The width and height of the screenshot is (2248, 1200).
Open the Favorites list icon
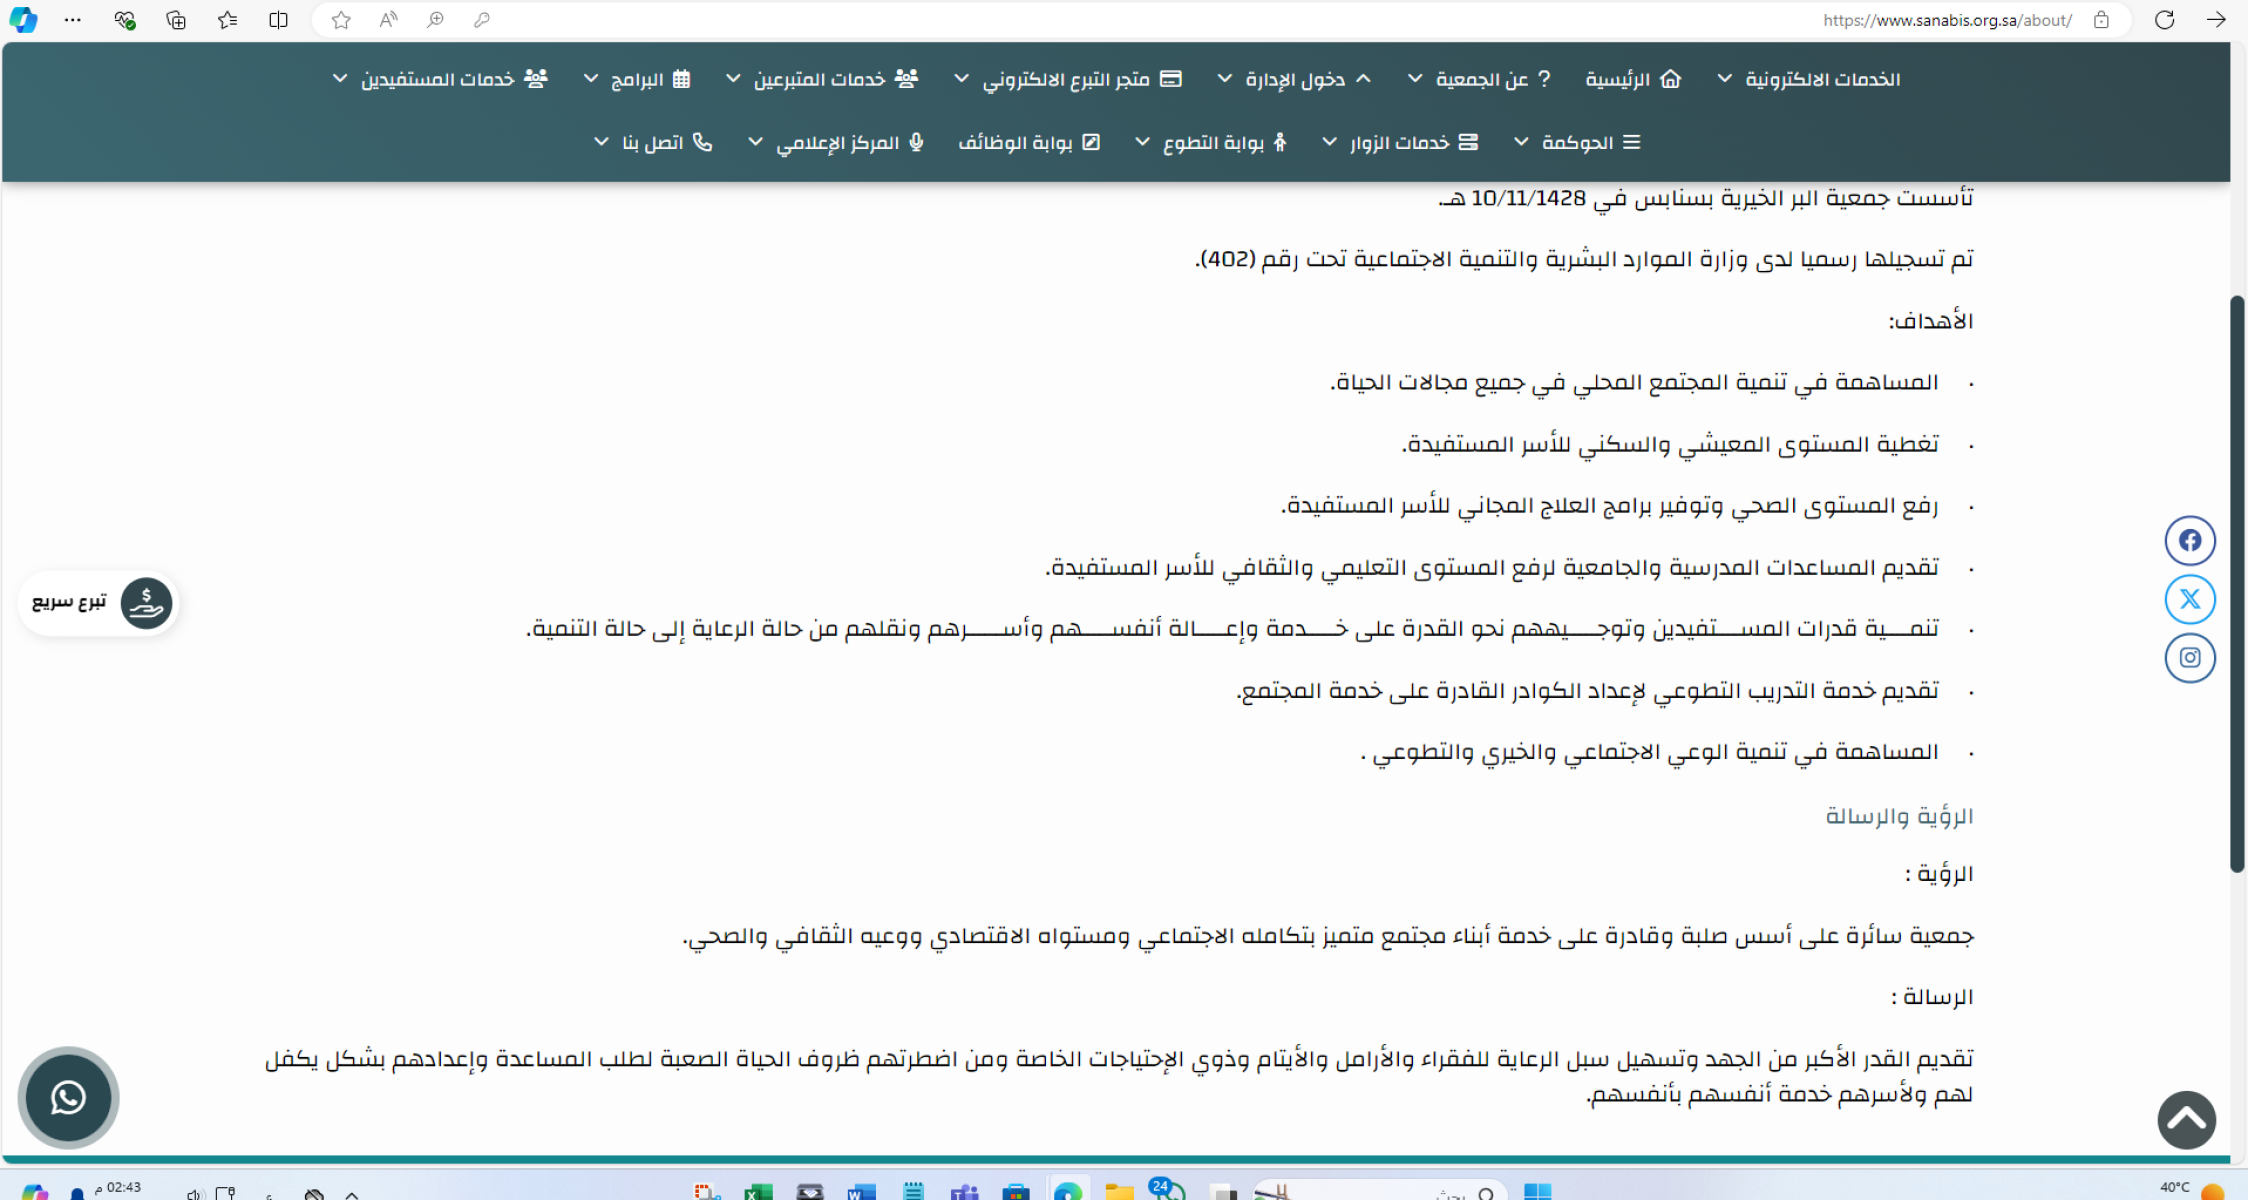click(x=227, y=20)
